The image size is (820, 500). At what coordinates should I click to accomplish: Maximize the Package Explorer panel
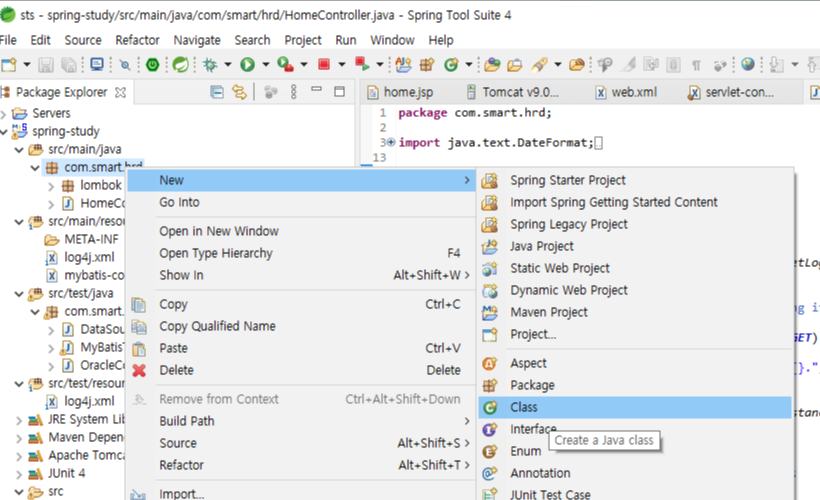[x=339, y=92]
